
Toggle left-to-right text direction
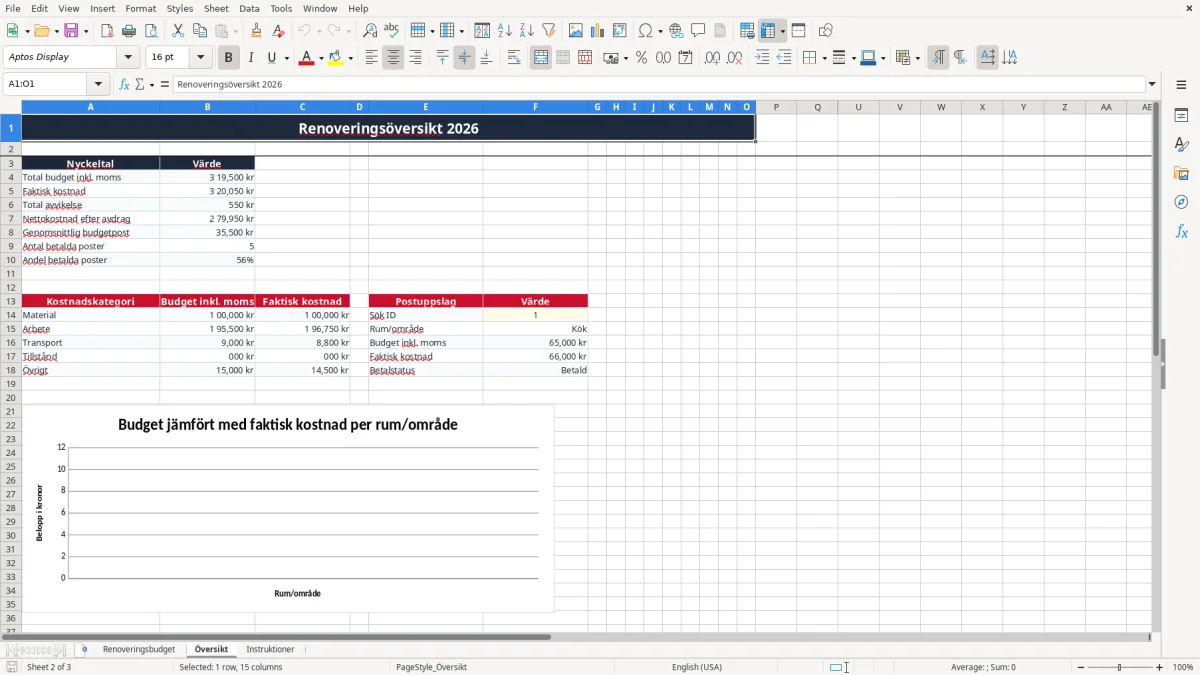pyautogui.click(x=938, y=58)
